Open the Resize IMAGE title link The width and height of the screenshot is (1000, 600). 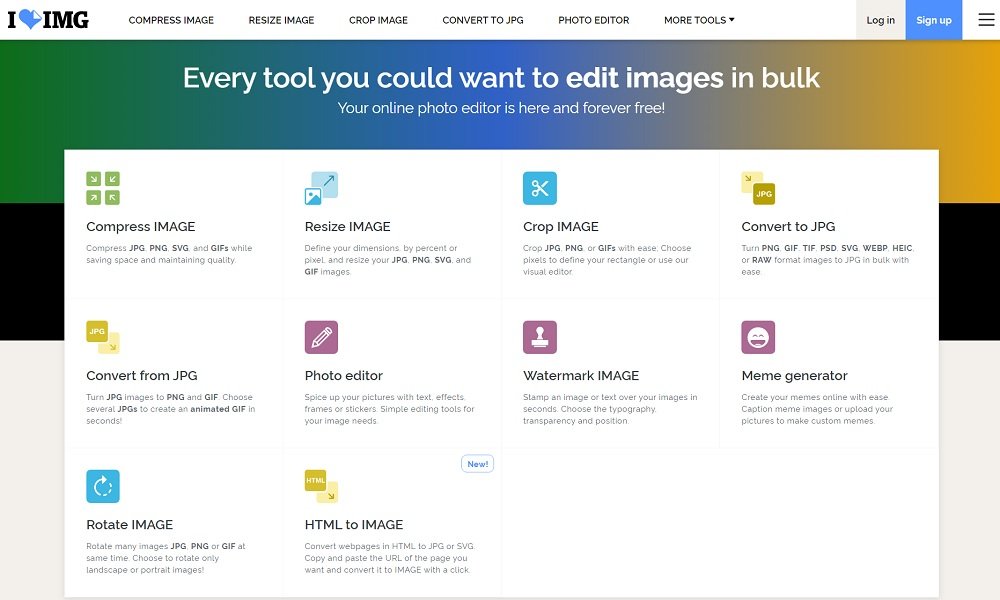(x=348, y=227)
